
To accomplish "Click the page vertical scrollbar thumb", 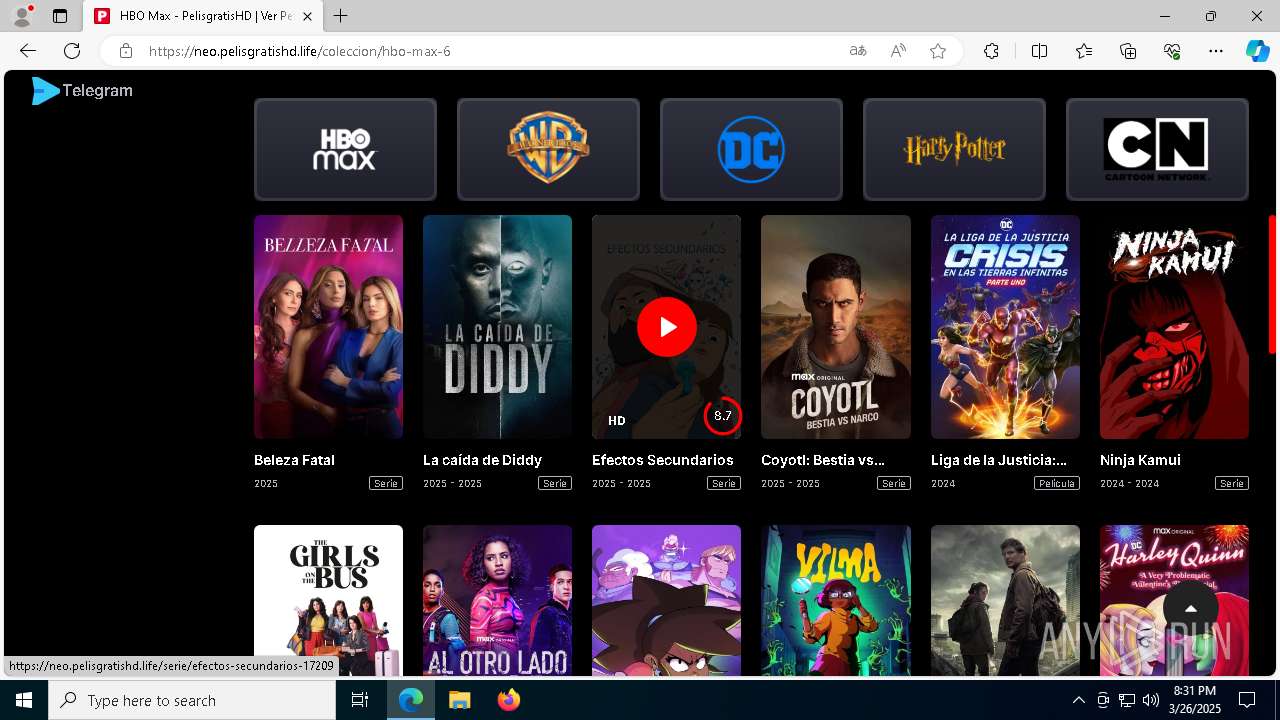I will (x=1272, y=284).
